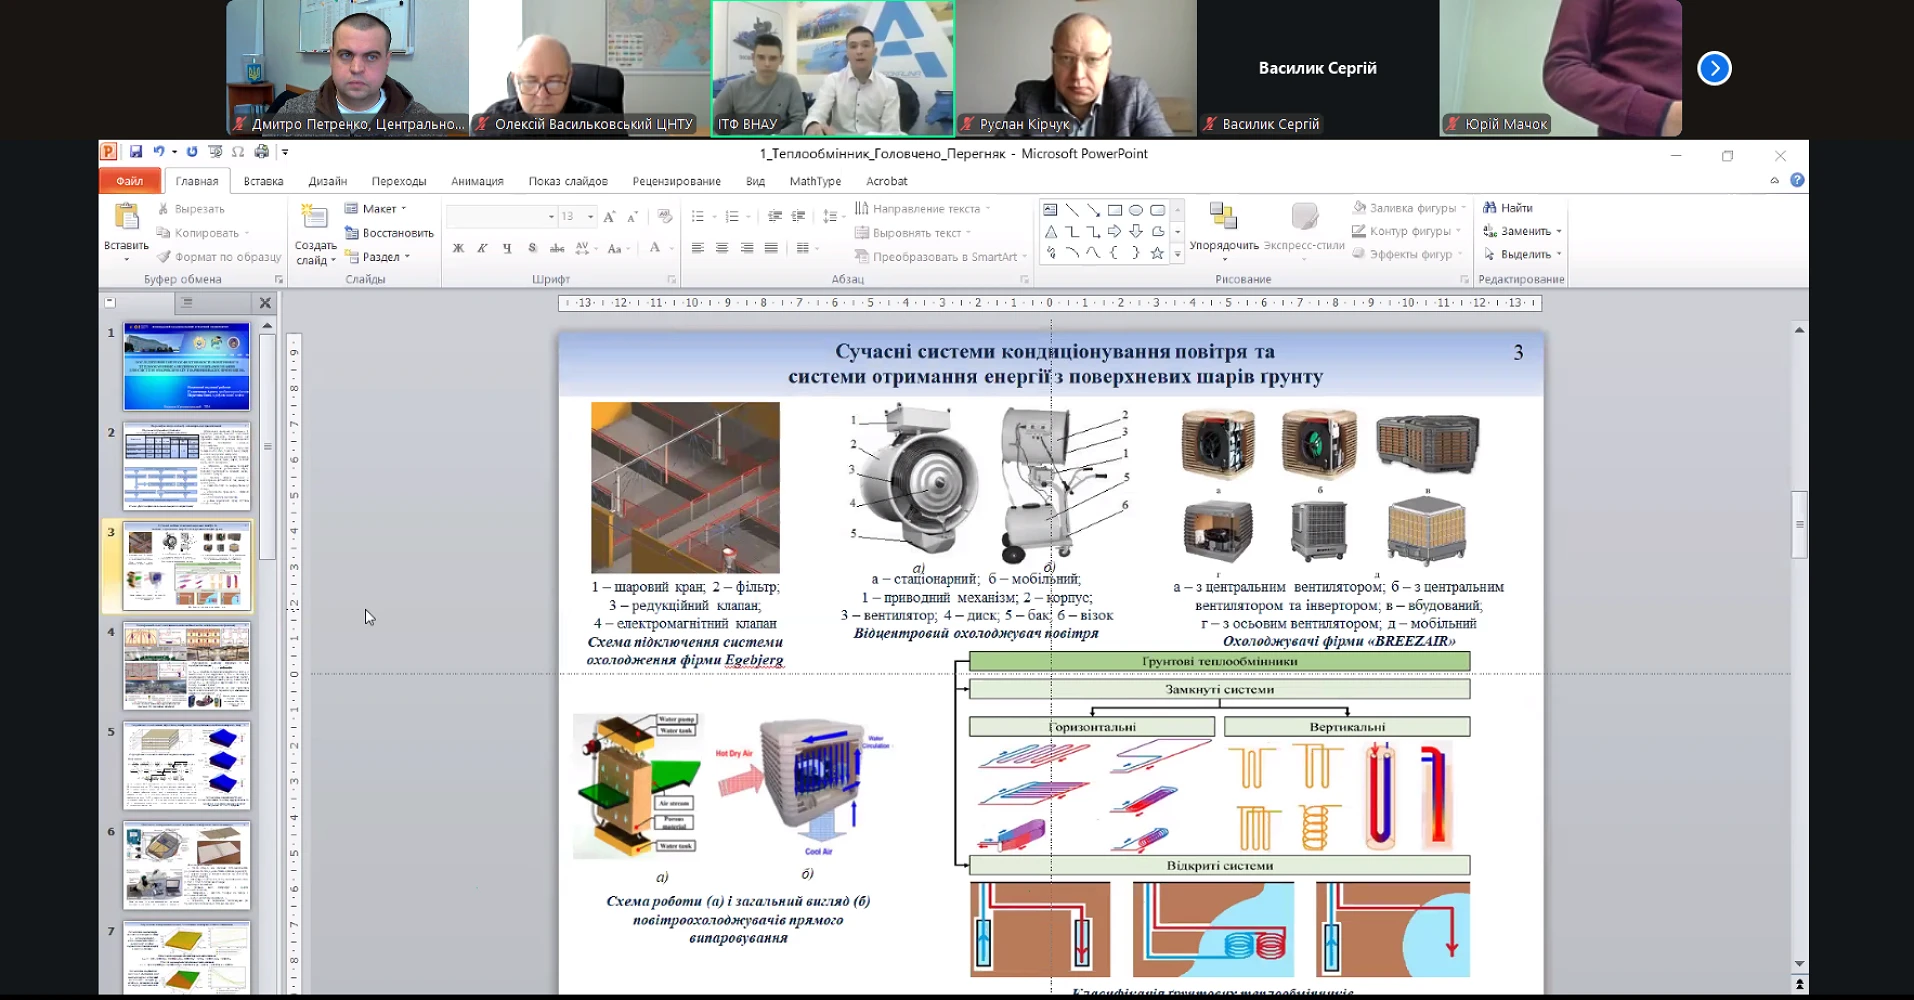1914x1000 pixels.
Task: Click the quick print icon
Action: pyautogui.click(x=261, y=152)
